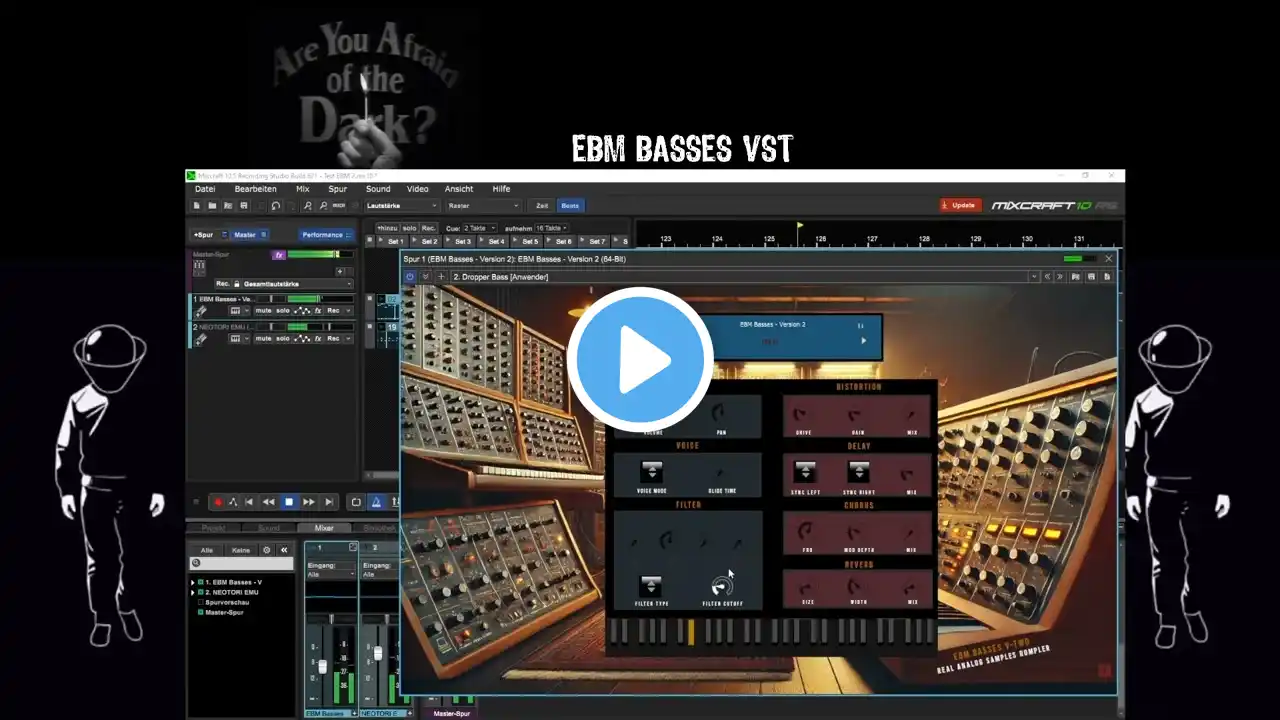The width and height of the screenshot is (1280, 720).
Task: Open the Eingang dropdown on mixer channel 1
Action: [331, 574]
